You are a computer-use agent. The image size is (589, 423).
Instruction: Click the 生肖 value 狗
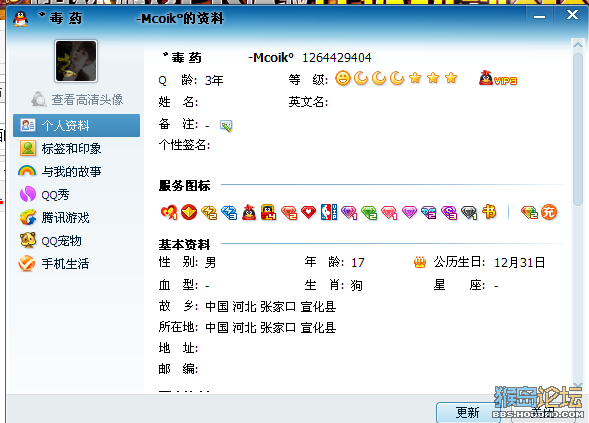coord(357,285)
